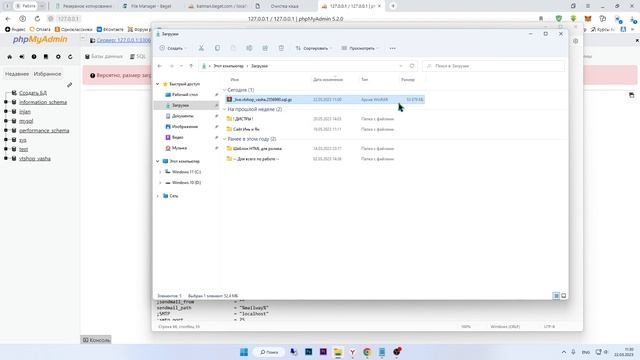The width and height of the screenshot is (640, 360).
Task: Go up one folder level in Explorer
Action: pos(191,66)
